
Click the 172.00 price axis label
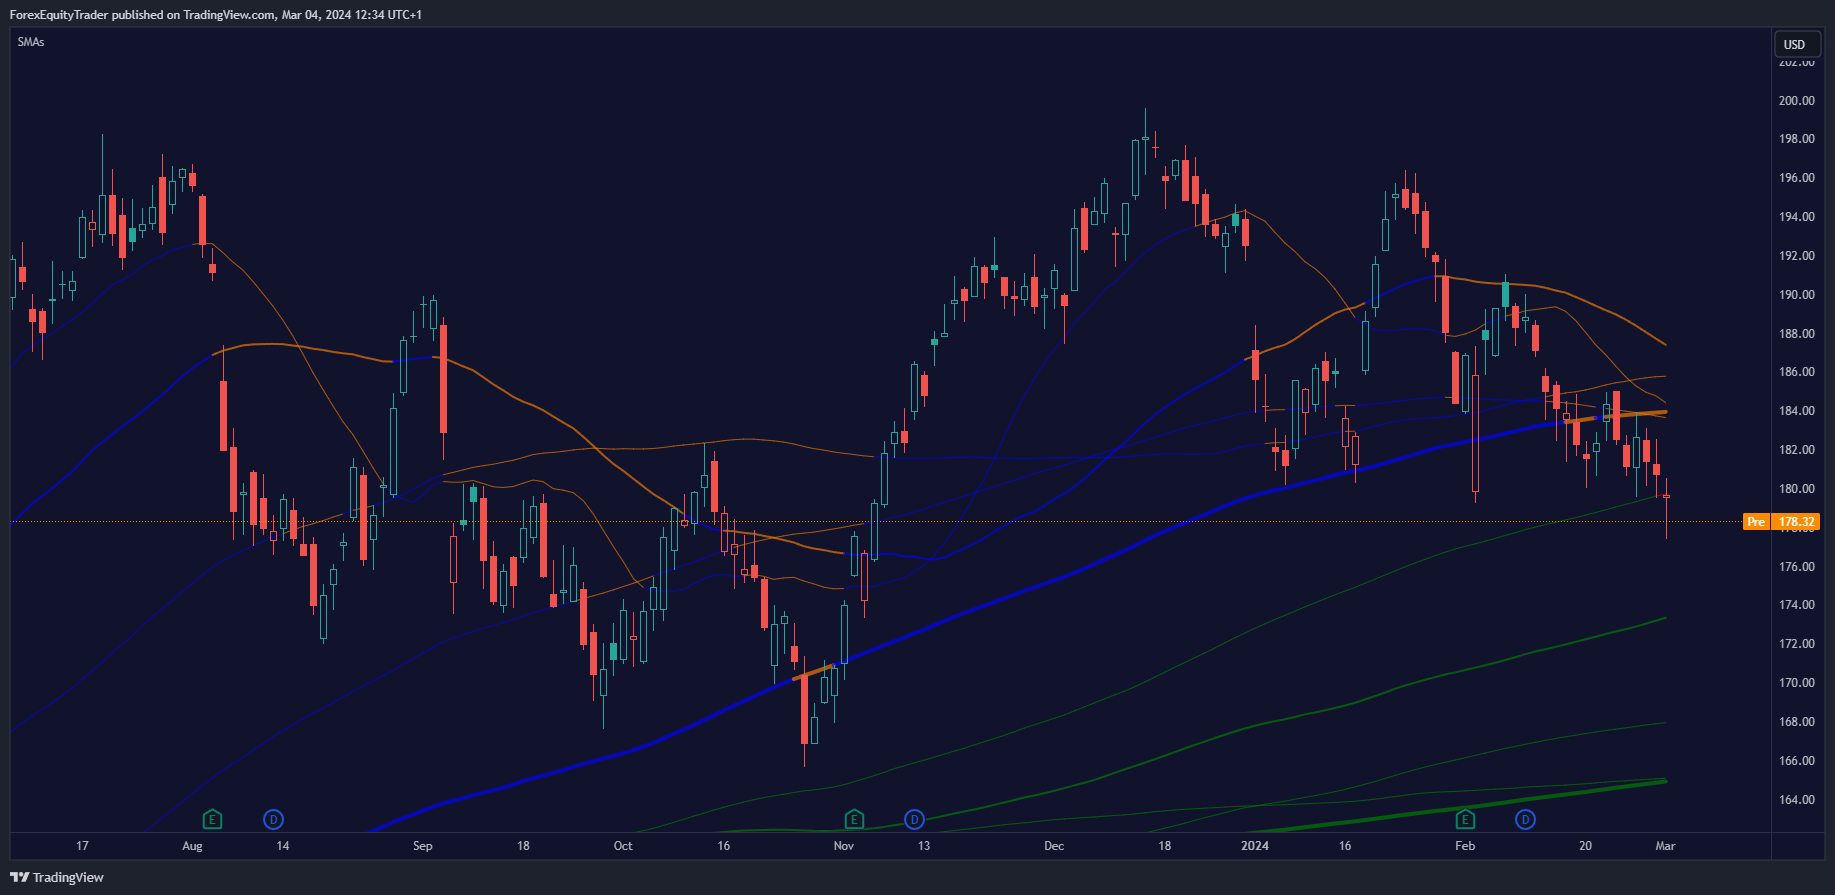coord(1796,644)
